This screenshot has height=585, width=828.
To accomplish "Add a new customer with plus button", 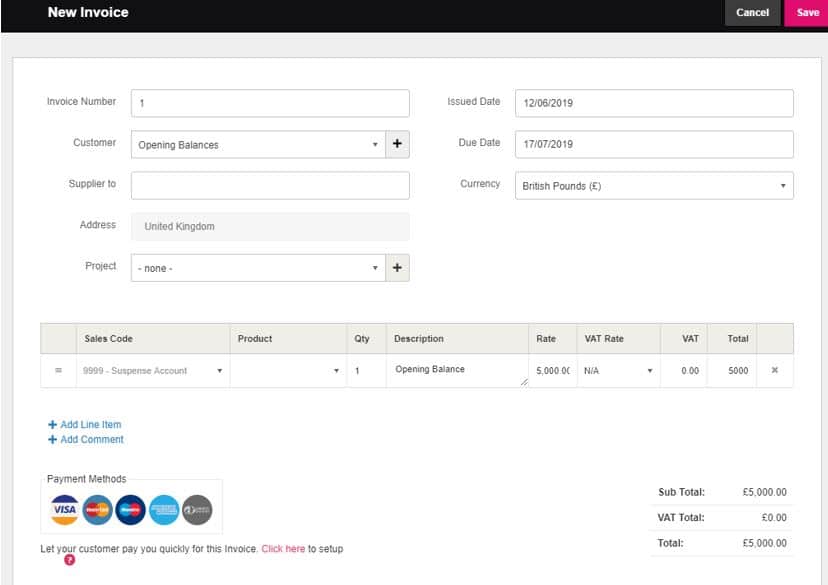I will tap(397, 144).
